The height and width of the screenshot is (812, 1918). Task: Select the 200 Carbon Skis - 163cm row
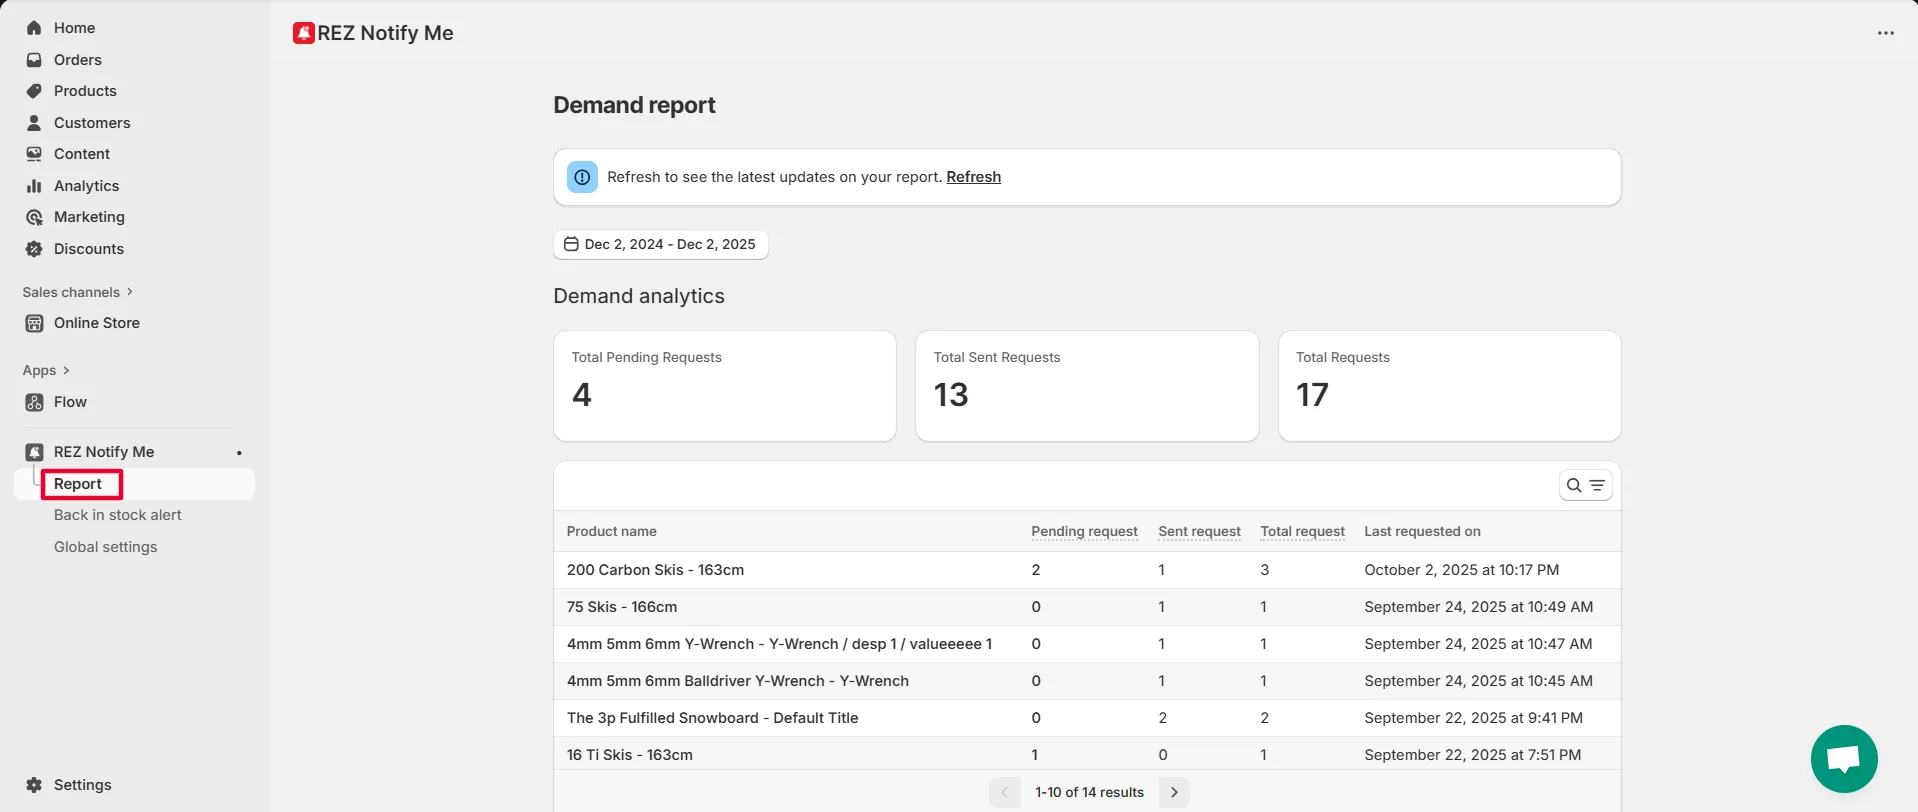1087,570
